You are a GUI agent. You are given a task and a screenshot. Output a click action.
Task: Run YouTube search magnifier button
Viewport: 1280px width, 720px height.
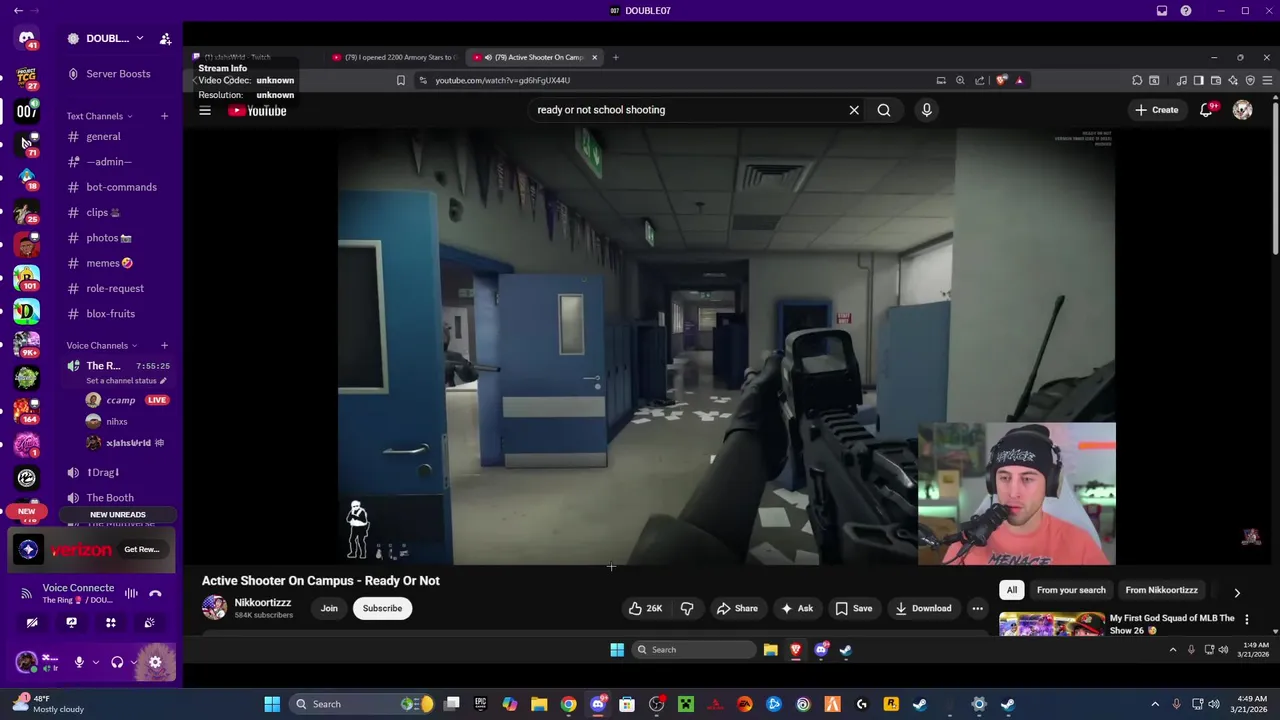(884, 110)
